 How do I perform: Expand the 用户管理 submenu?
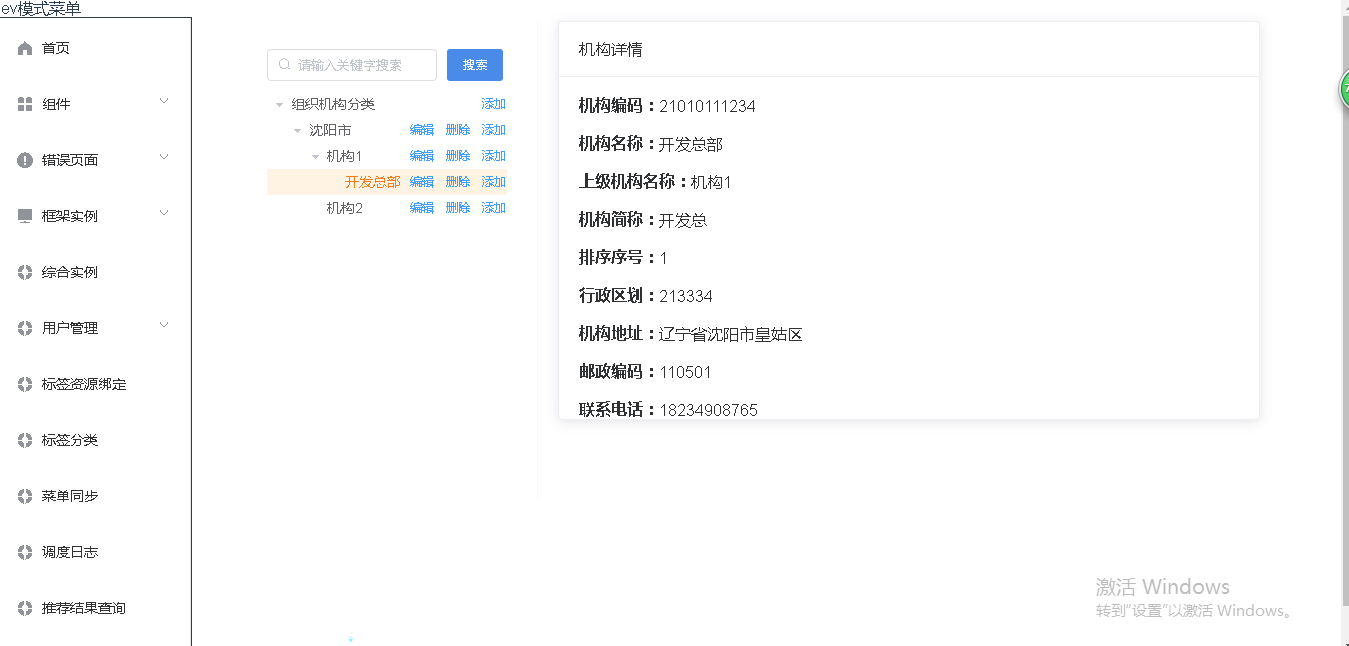163,327
